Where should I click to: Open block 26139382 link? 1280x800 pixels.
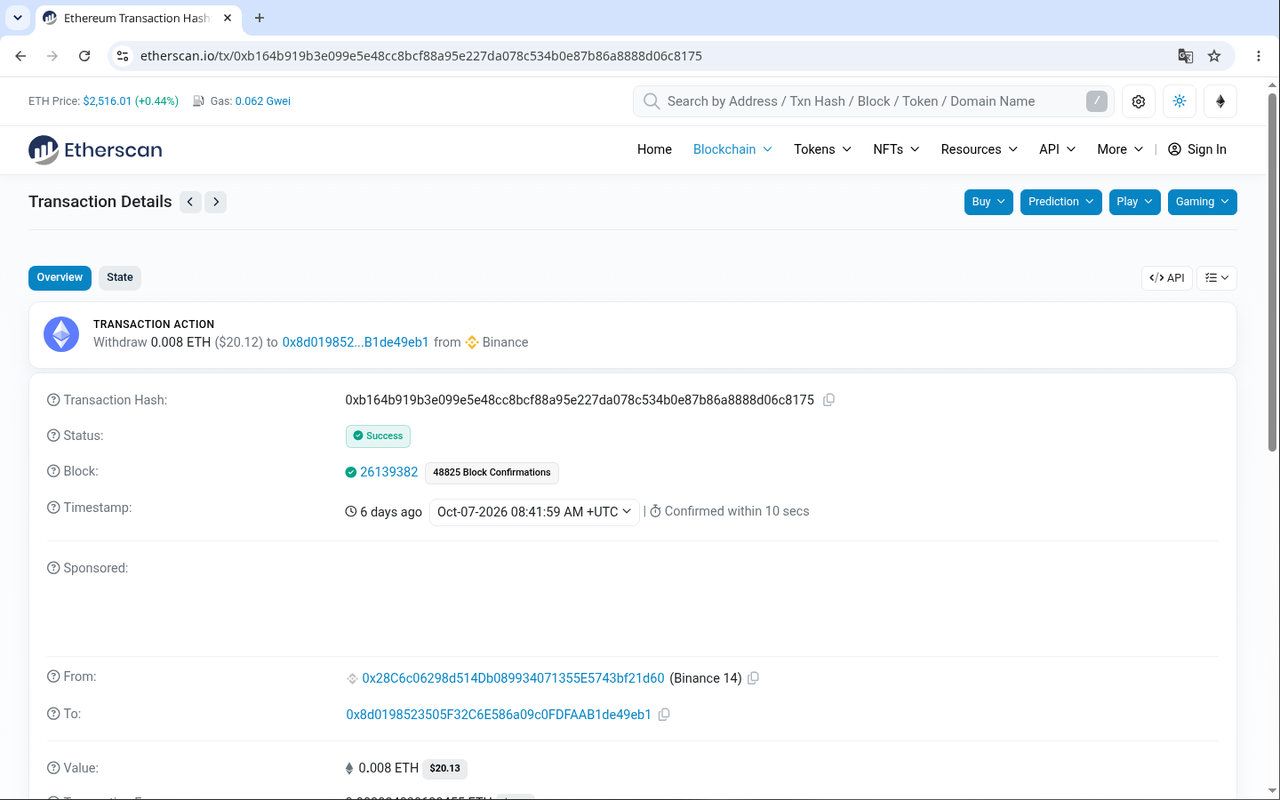point(389,472)
